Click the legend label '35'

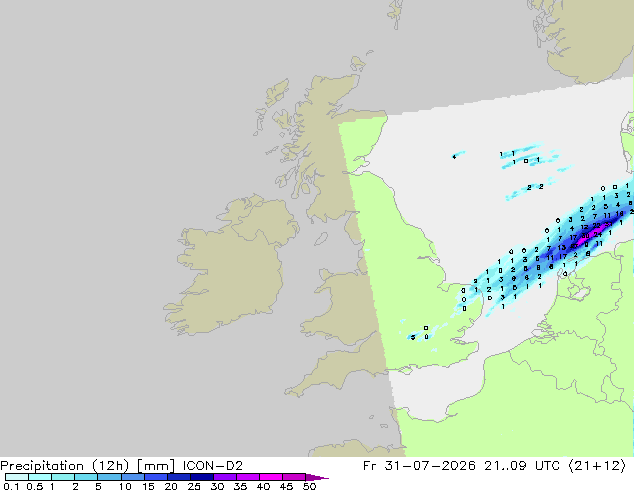(240, 486)
